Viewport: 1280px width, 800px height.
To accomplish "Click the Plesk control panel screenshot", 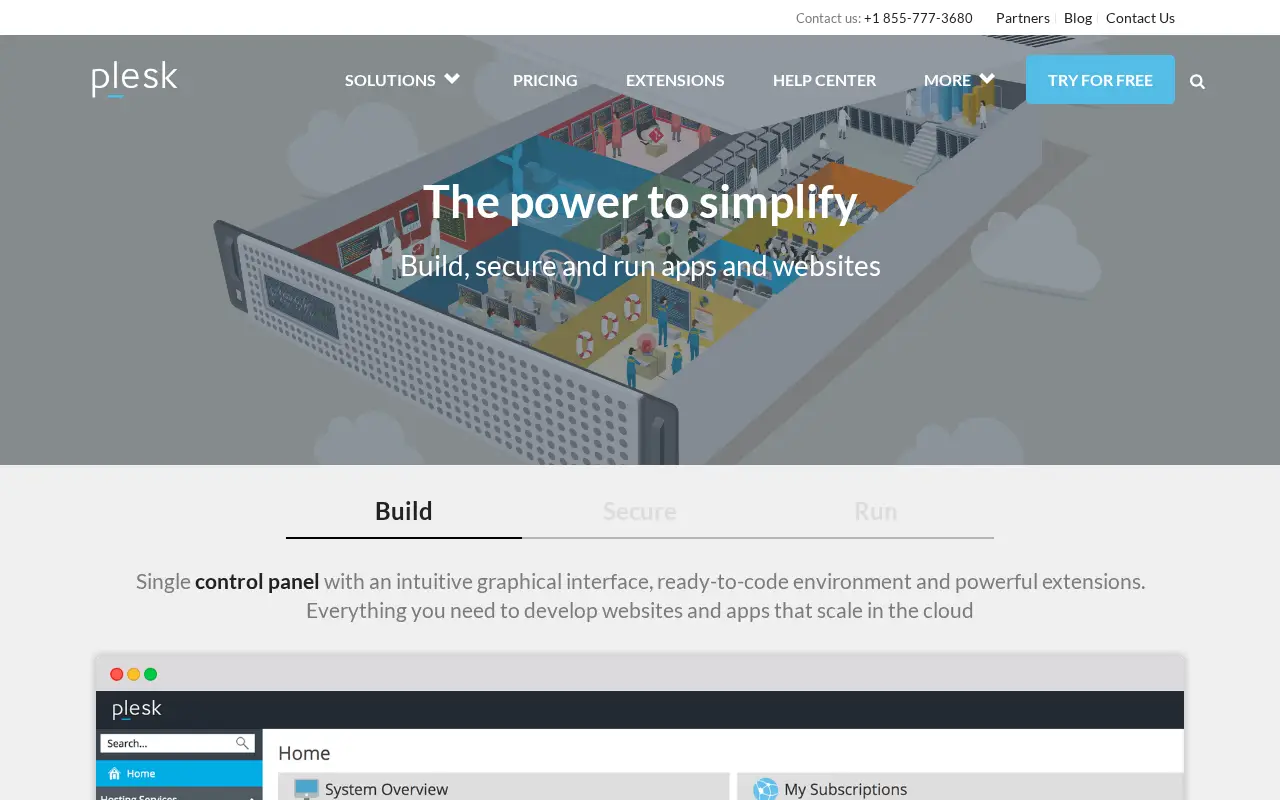I will pos(640,728).
